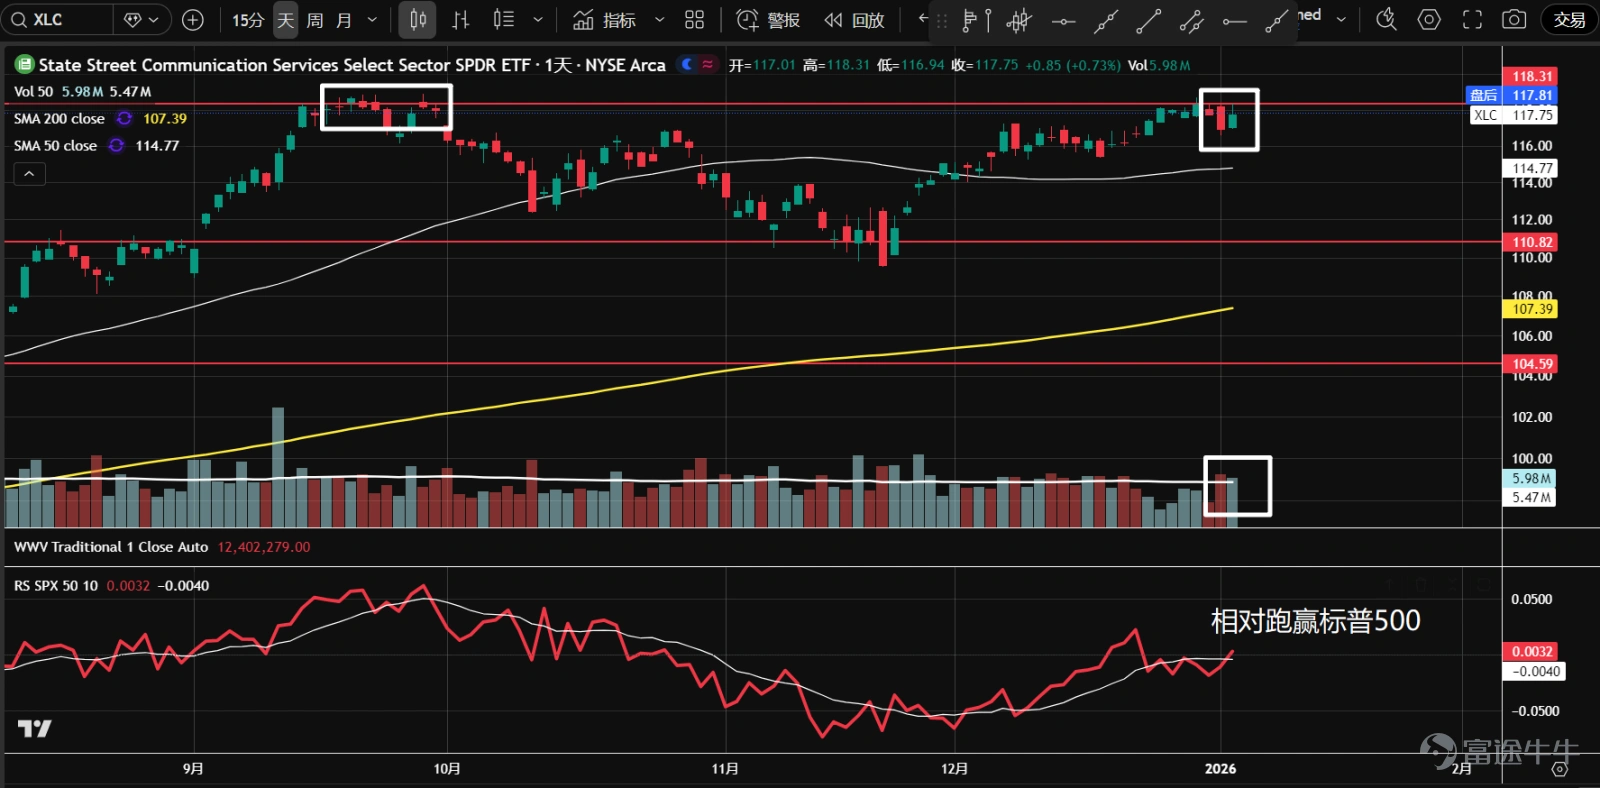Select the parallel channel drawing tool
1600x788 pixels.
click(x=1192, y=21)
